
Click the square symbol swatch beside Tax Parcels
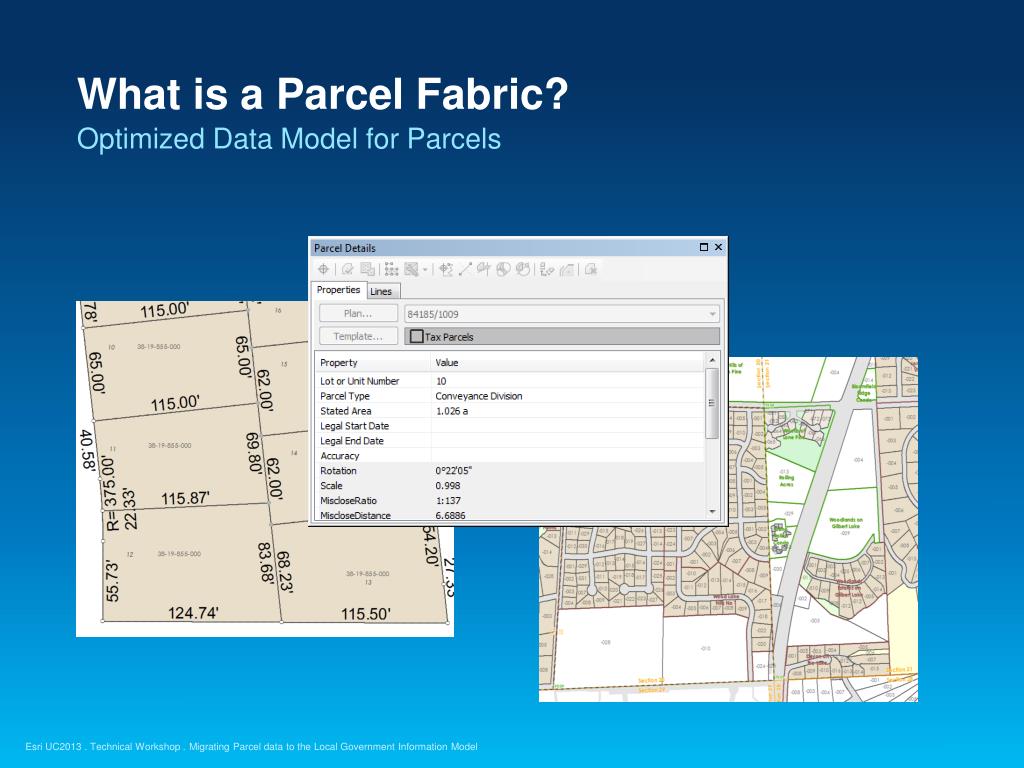417,336
